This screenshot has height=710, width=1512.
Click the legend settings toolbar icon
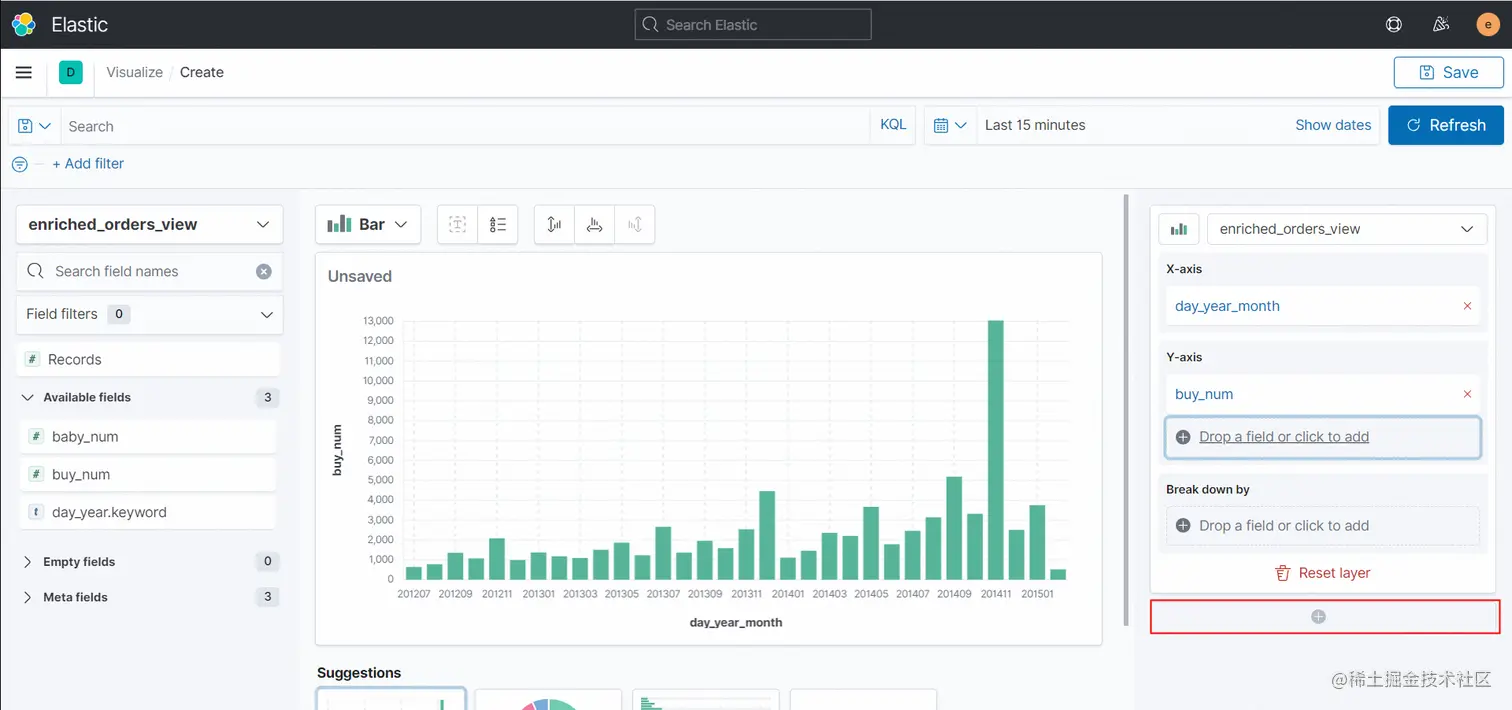point(498,224)
